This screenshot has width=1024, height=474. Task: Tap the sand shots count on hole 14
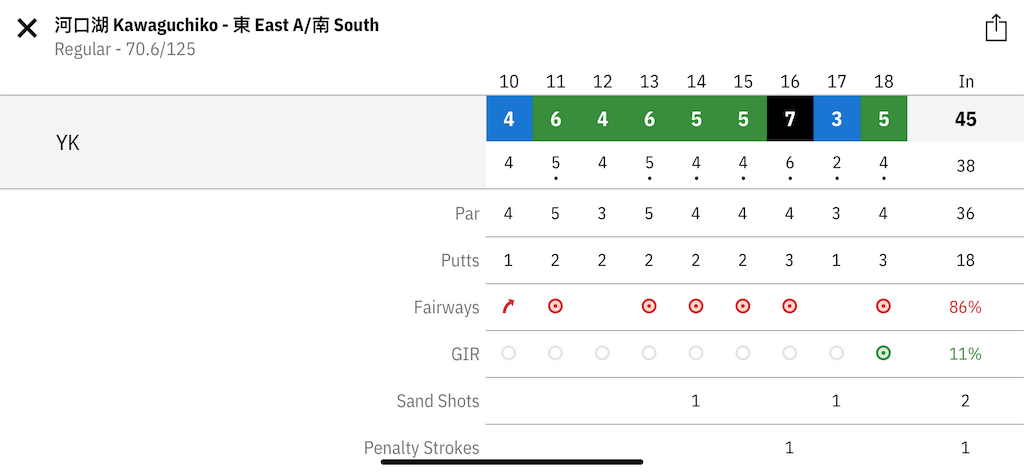[696, 401]
